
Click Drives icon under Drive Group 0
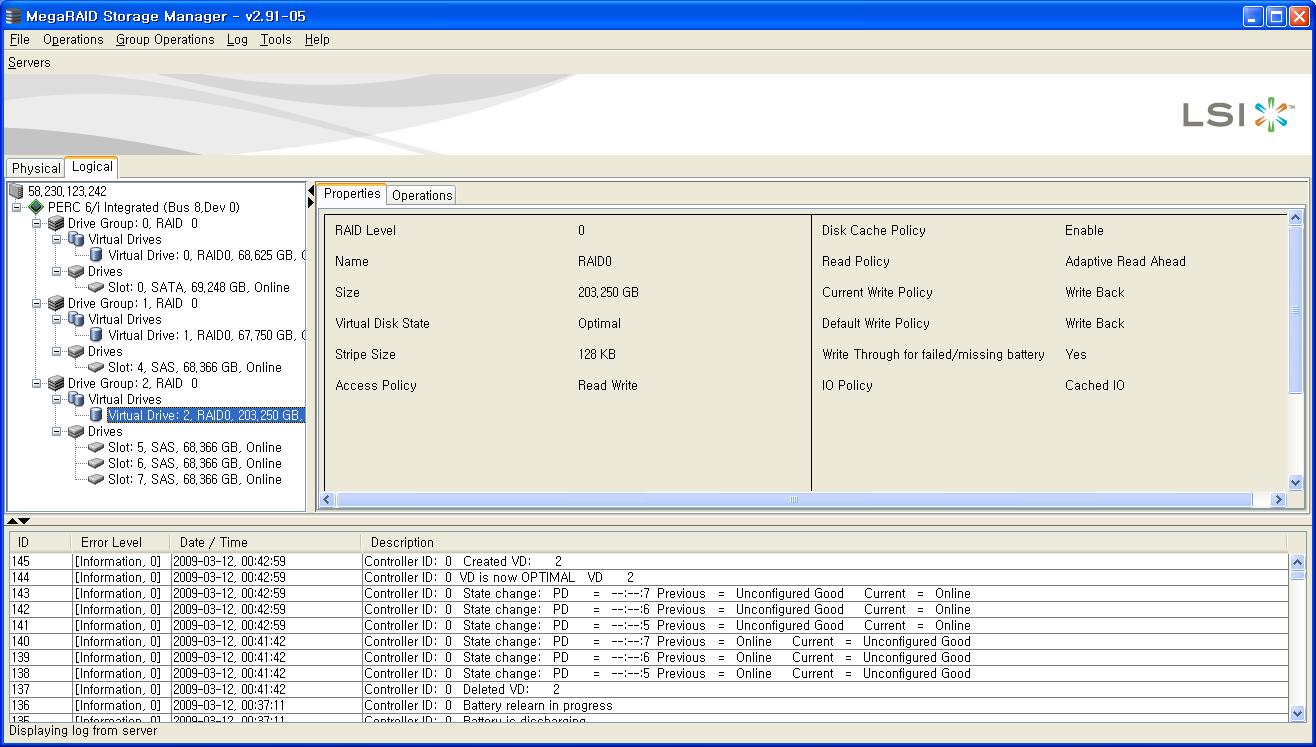76,271
